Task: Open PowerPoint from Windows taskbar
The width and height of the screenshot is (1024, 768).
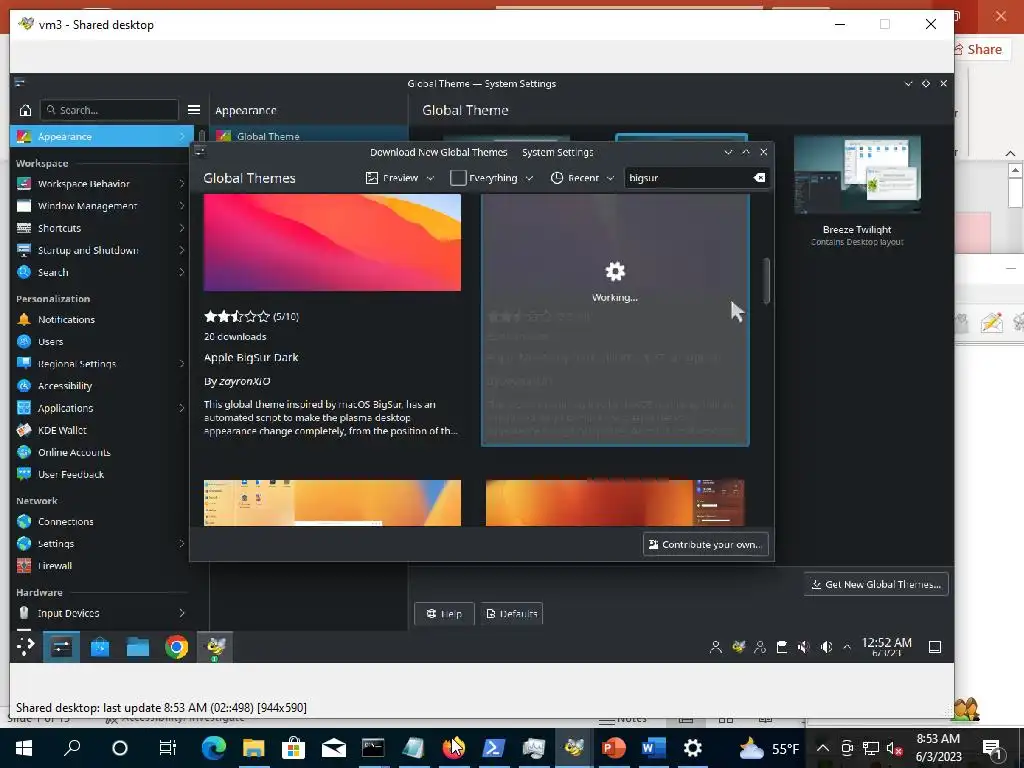Action: (613, 748)
